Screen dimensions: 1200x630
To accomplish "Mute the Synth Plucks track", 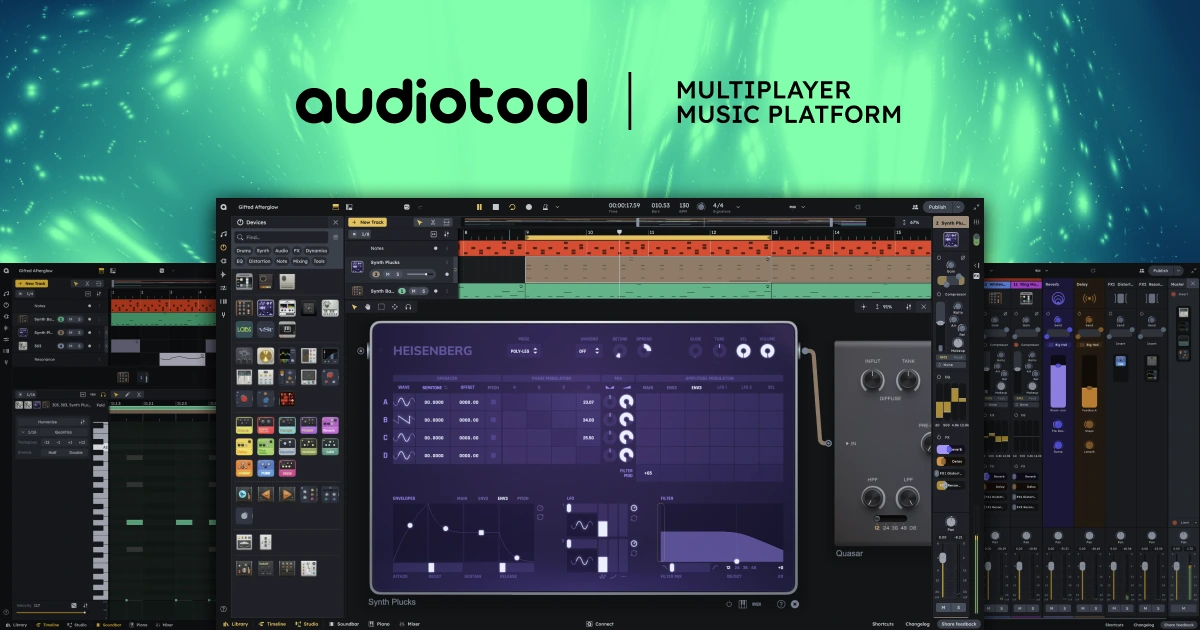I will coord(388,274).
